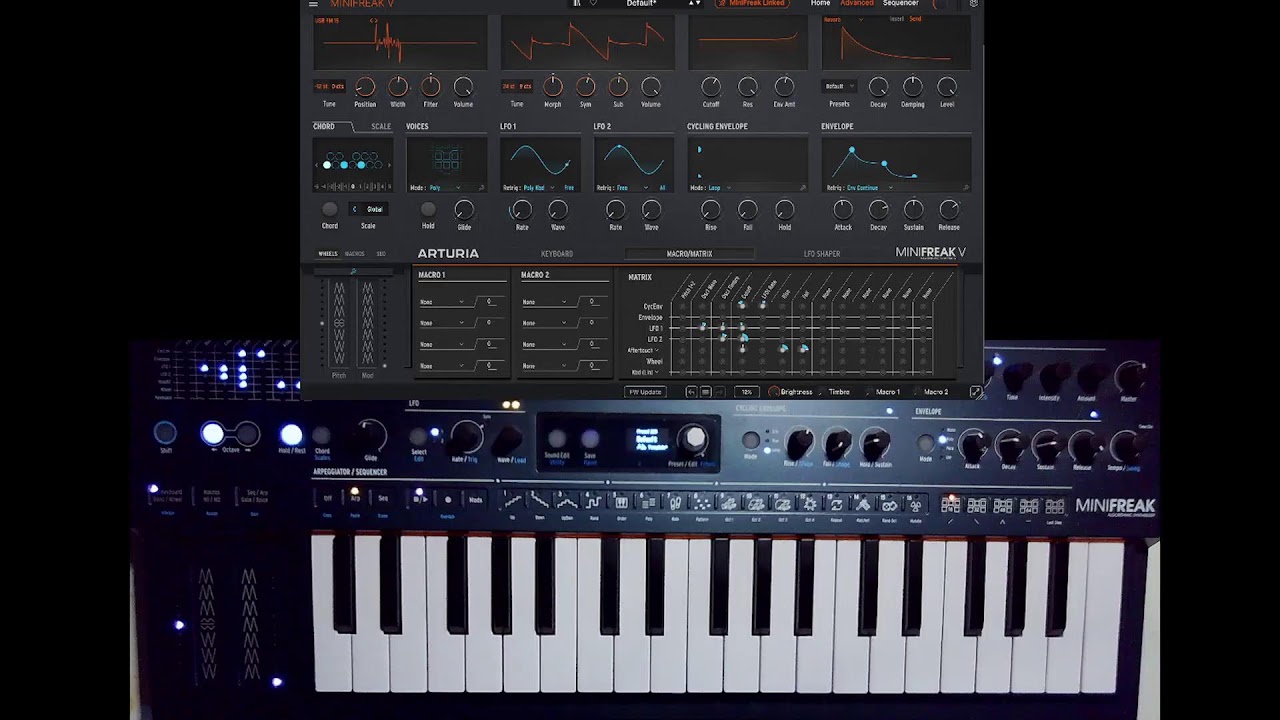
Task: Open Cycling Envelope settings wrench icon
Action: tap(802, 187)
